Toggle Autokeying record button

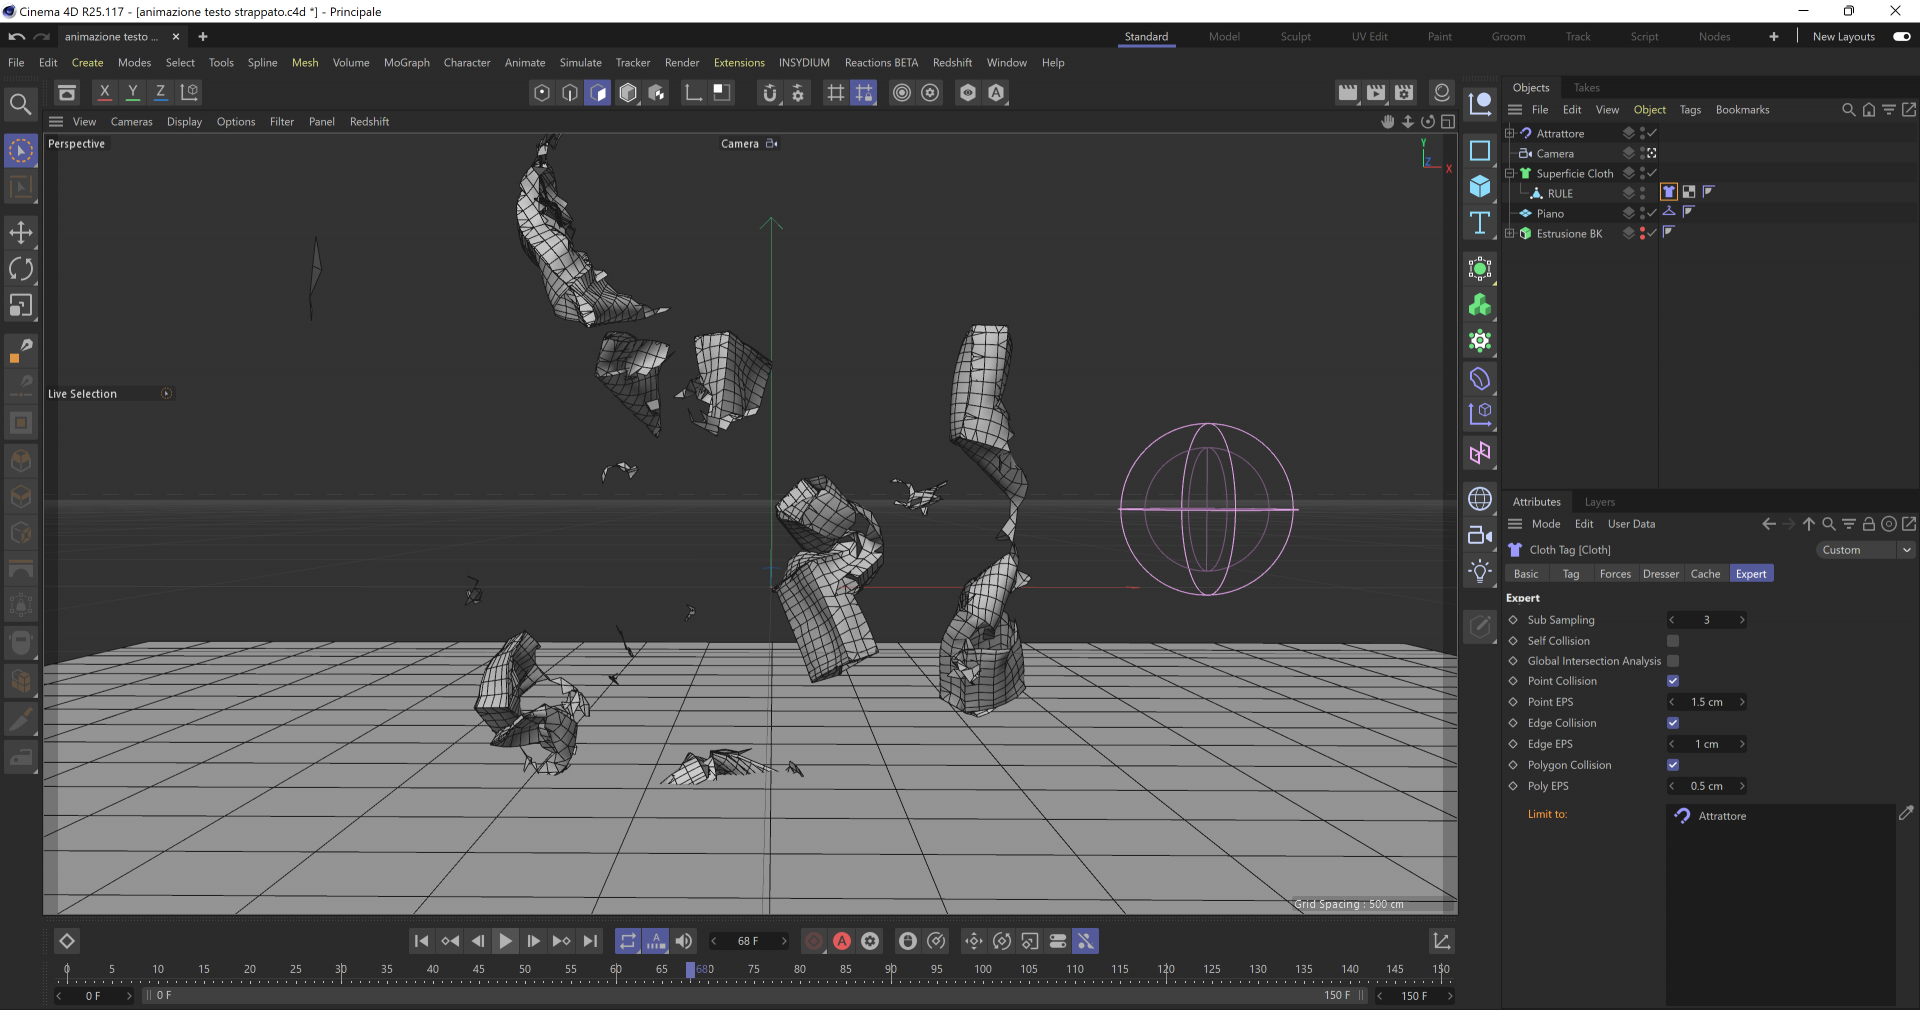(x=842, y=941)
